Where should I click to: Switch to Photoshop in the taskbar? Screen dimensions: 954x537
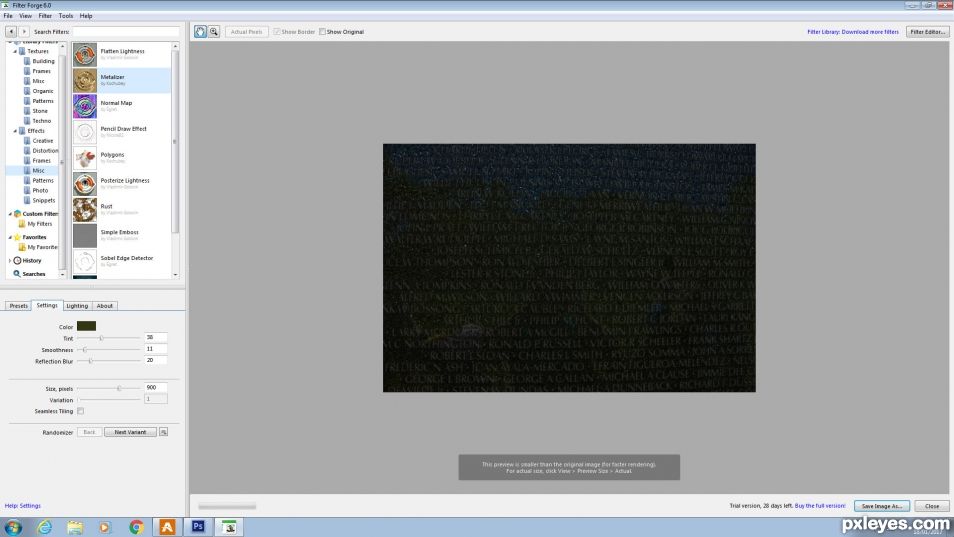coord(198,527)
